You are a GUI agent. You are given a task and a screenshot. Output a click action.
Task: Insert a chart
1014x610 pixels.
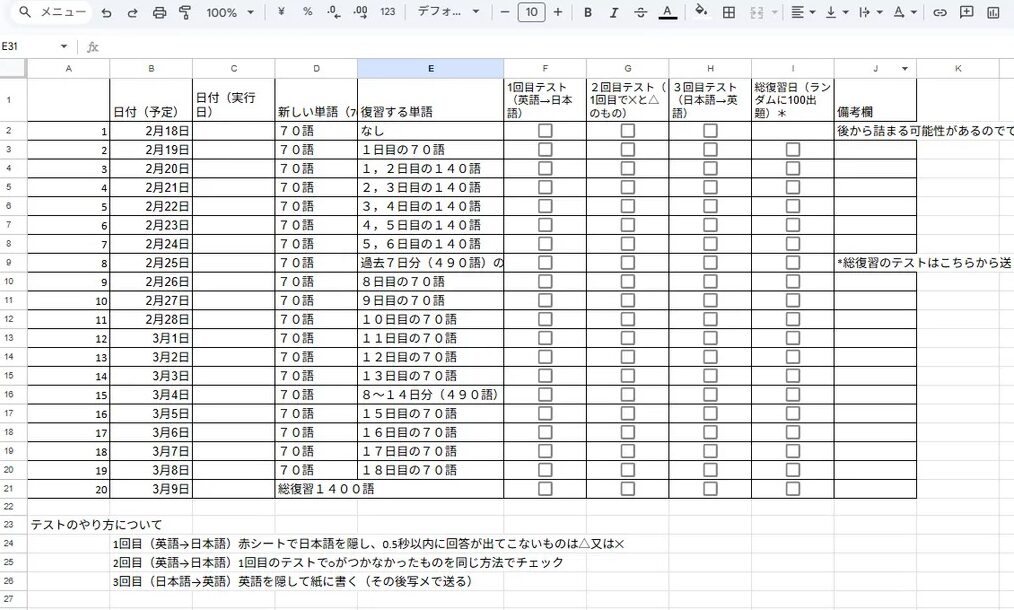pyautogui.click(x=993, y=12)
